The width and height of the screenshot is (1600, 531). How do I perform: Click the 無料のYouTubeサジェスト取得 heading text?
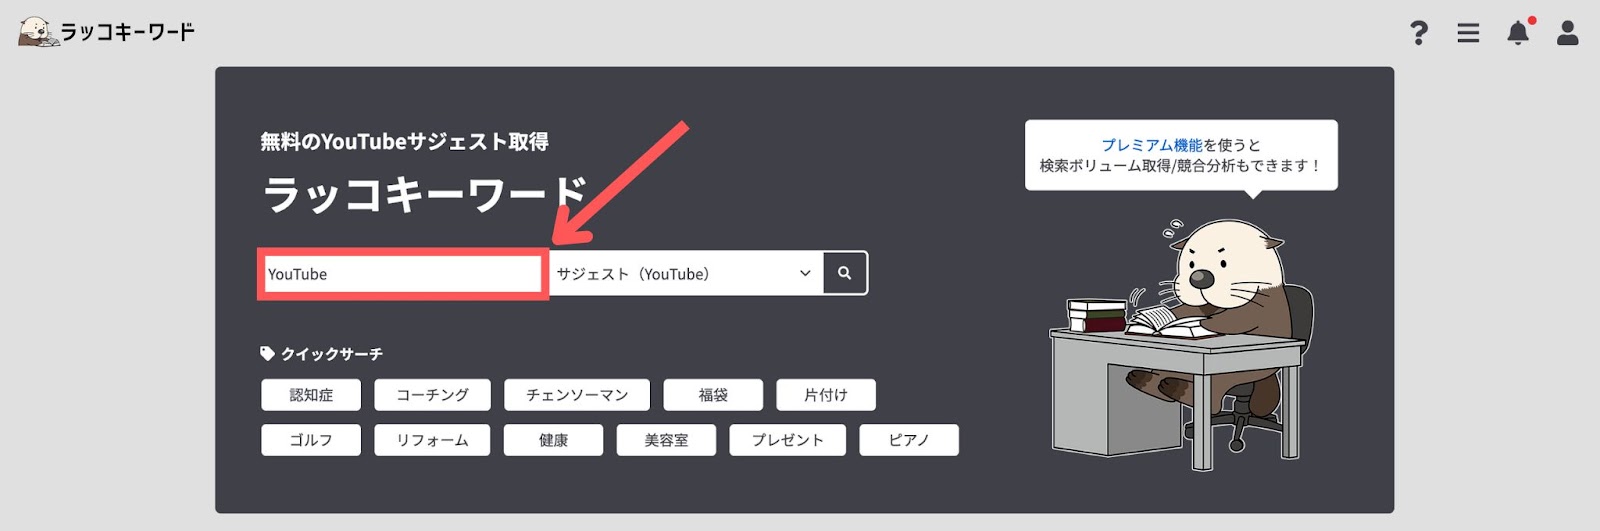[404, 142]
